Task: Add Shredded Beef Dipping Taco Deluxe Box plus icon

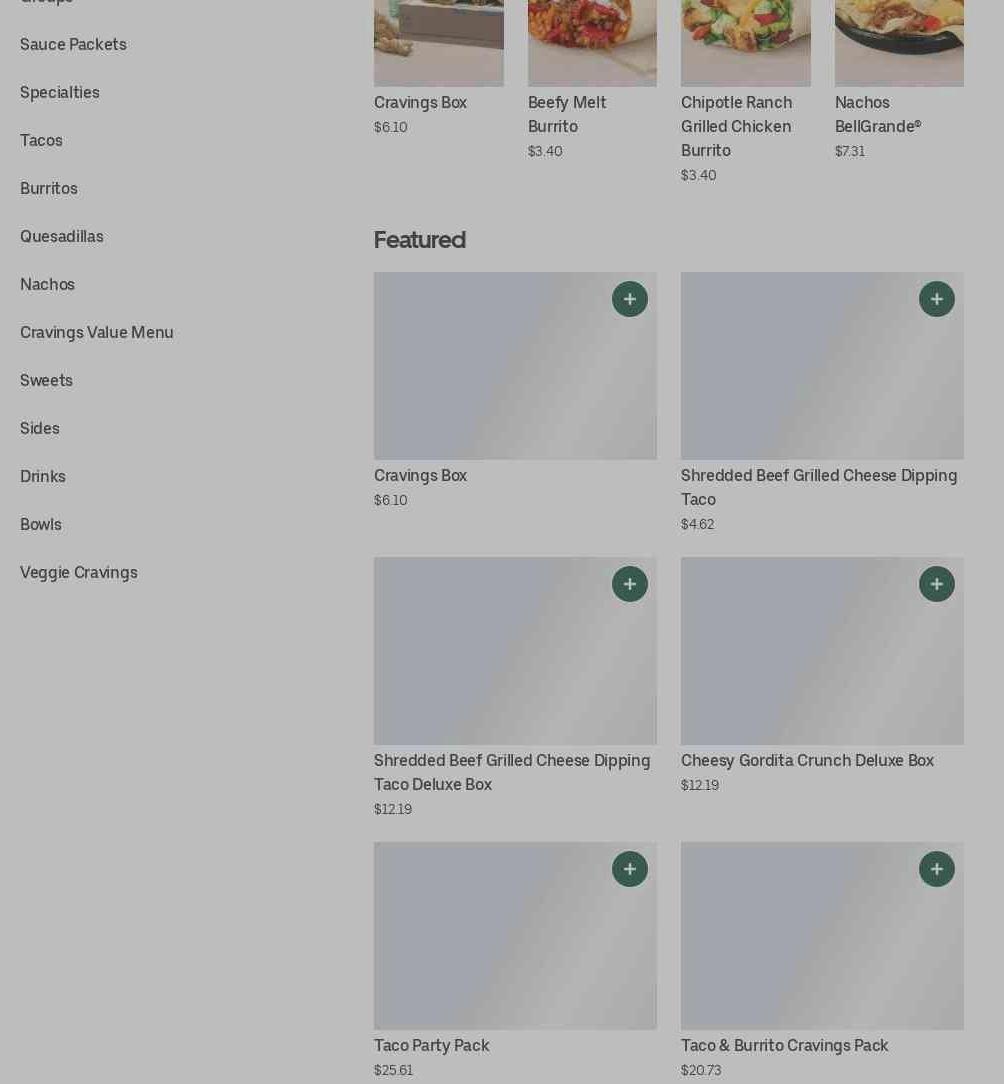Action: click(x=629, y=583)
